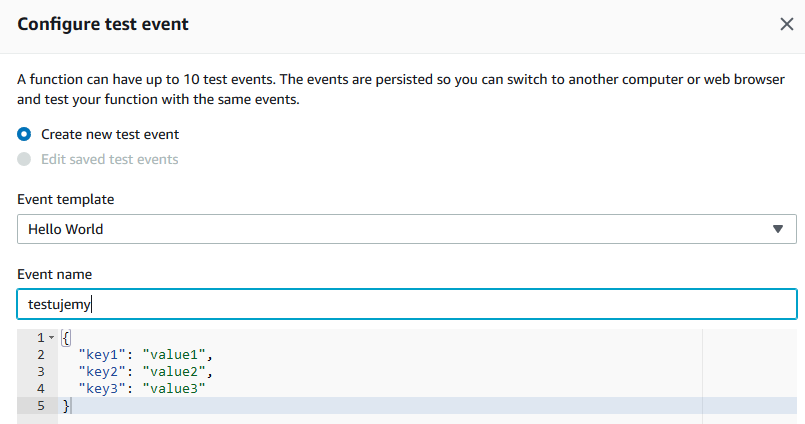The image size is (805, 424).
Task: Click line number 2 in the editor gutter
Action: click(x=41, y=355)
